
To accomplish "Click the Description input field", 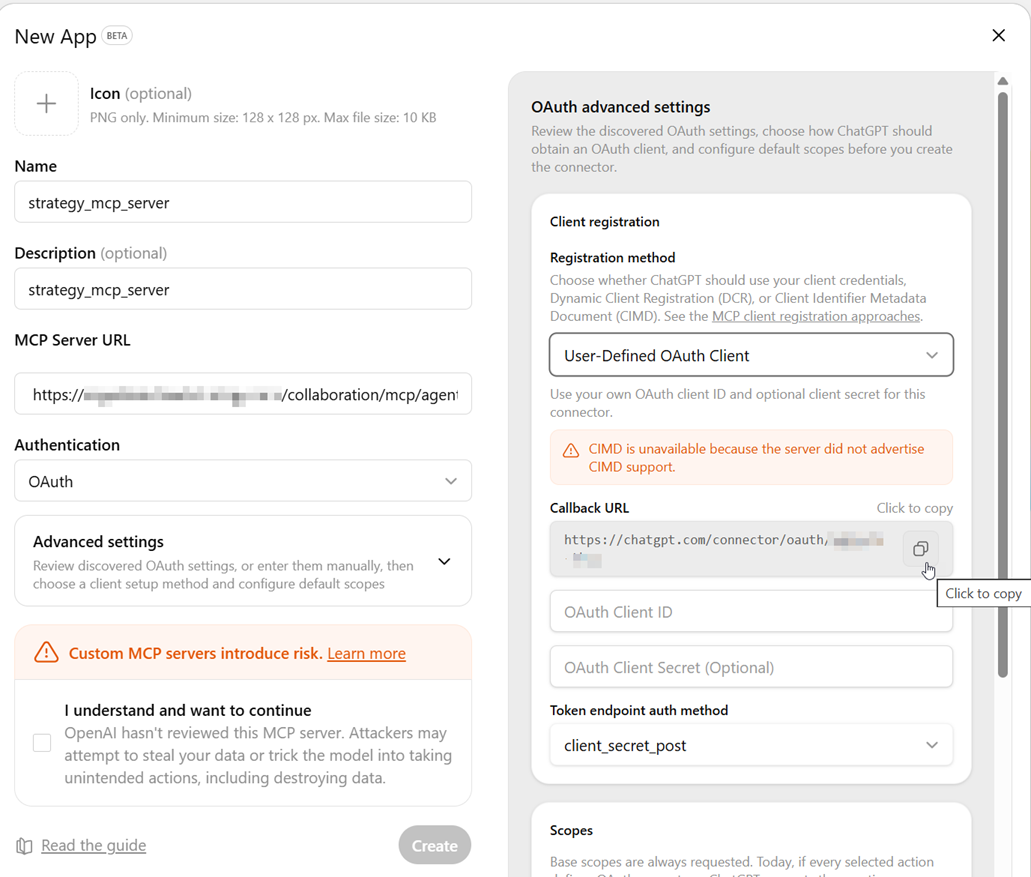I will [243, 289].
